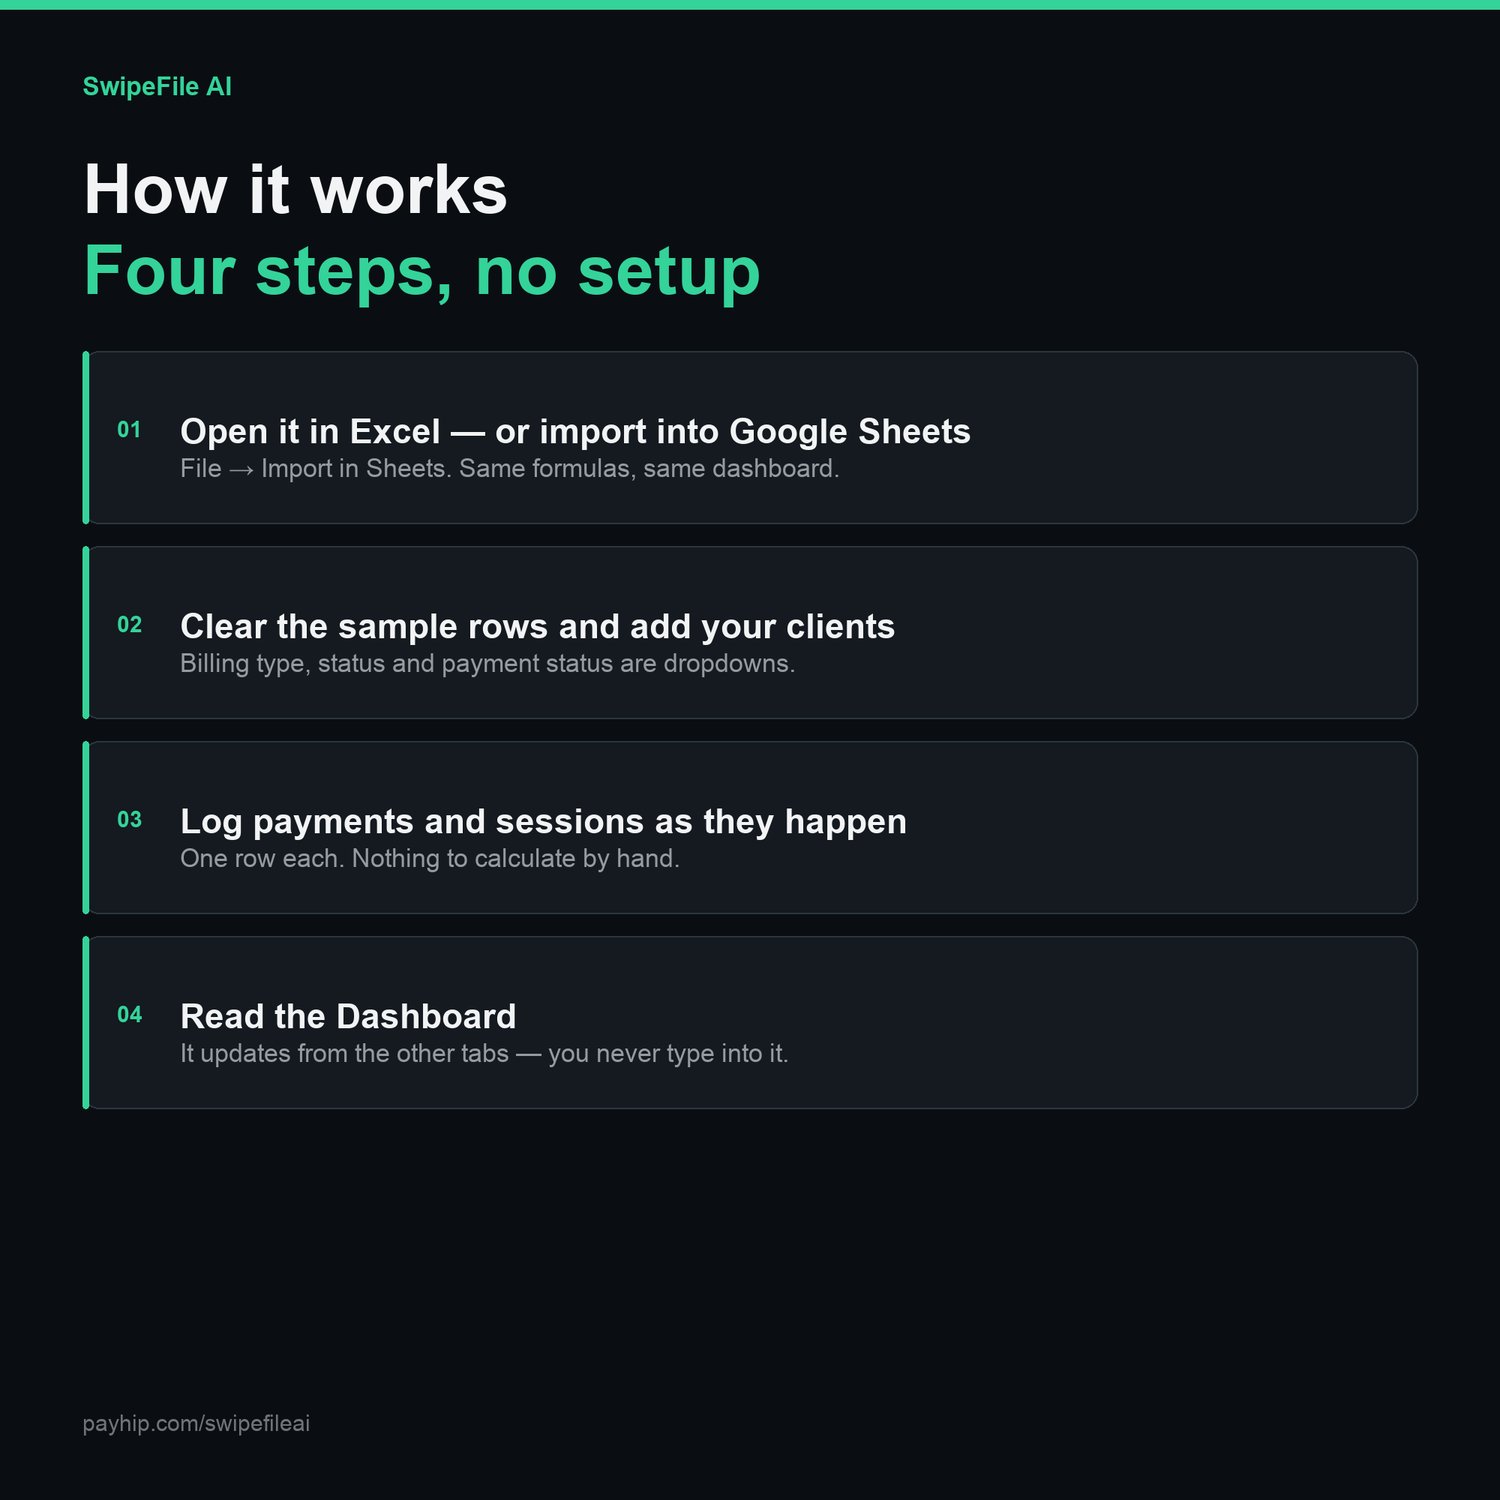
Task: Click the SwipeFile AI brand label
Action: click(157, 87)
